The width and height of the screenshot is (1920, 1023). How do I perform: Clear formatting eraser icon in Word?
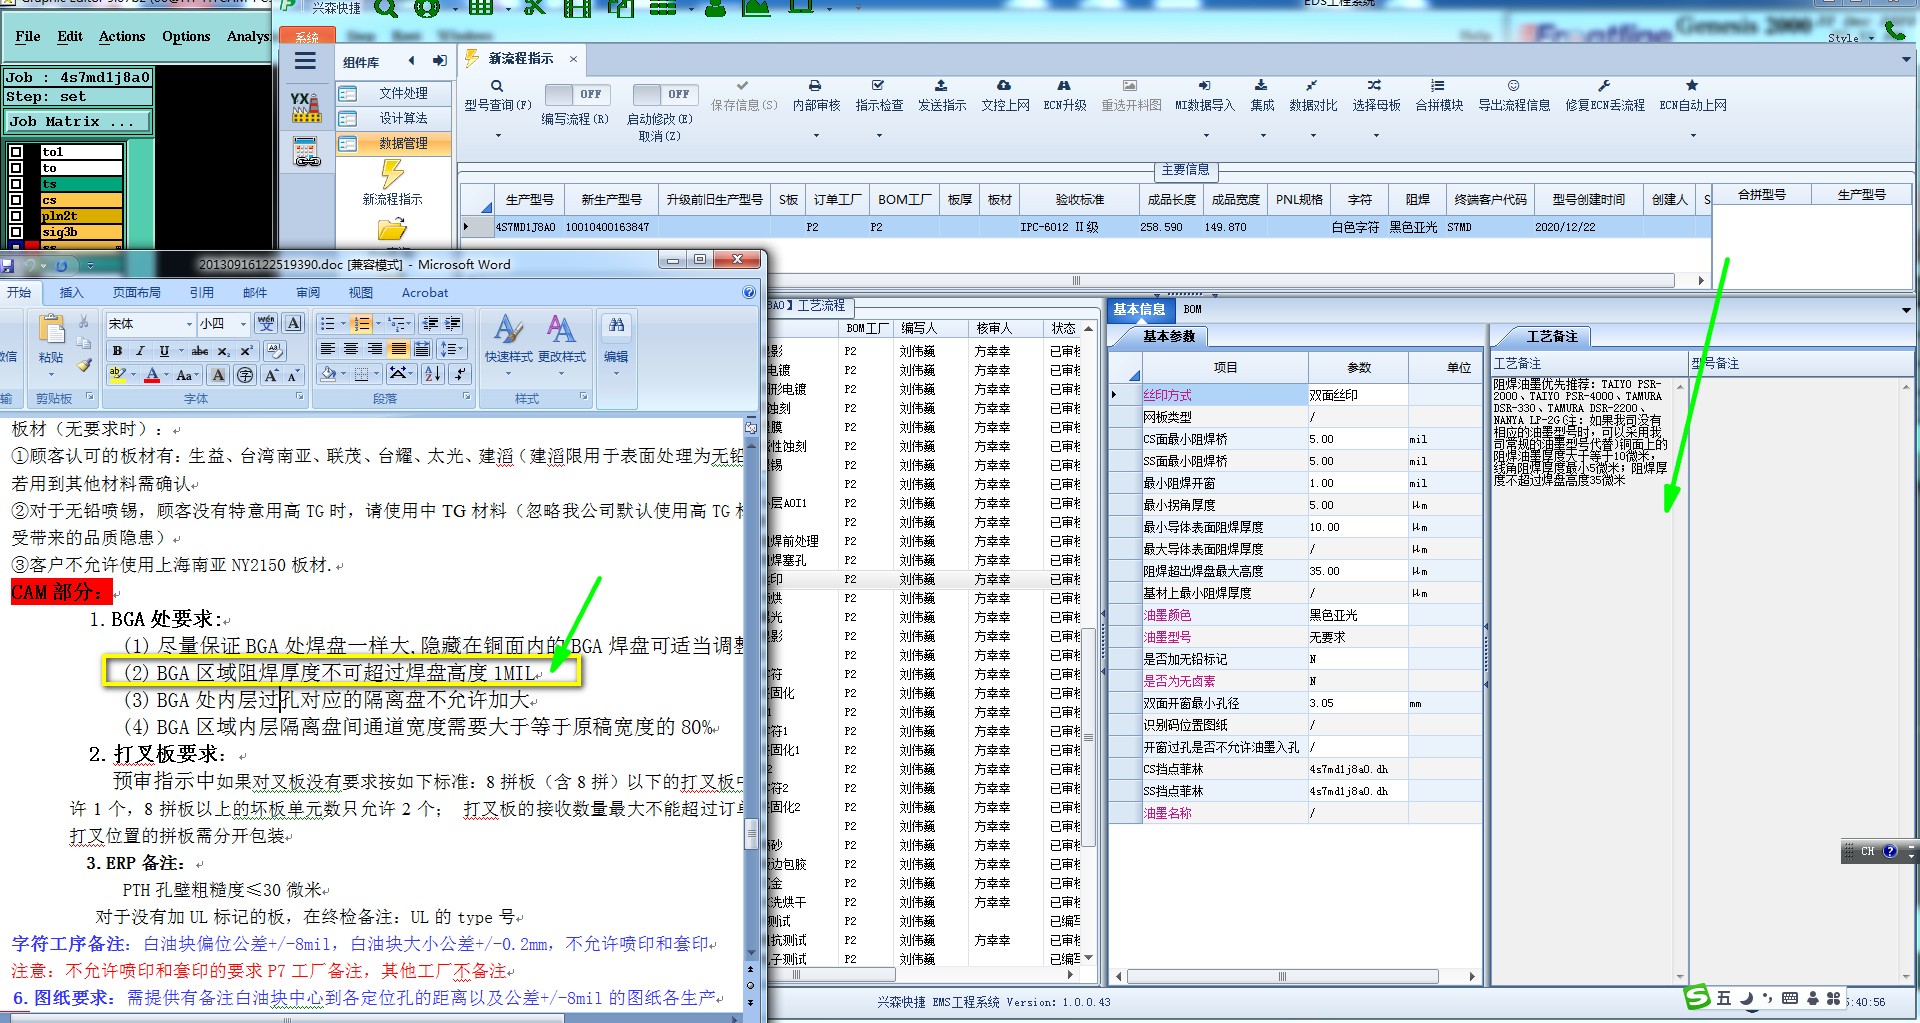(x=274, y=351)
